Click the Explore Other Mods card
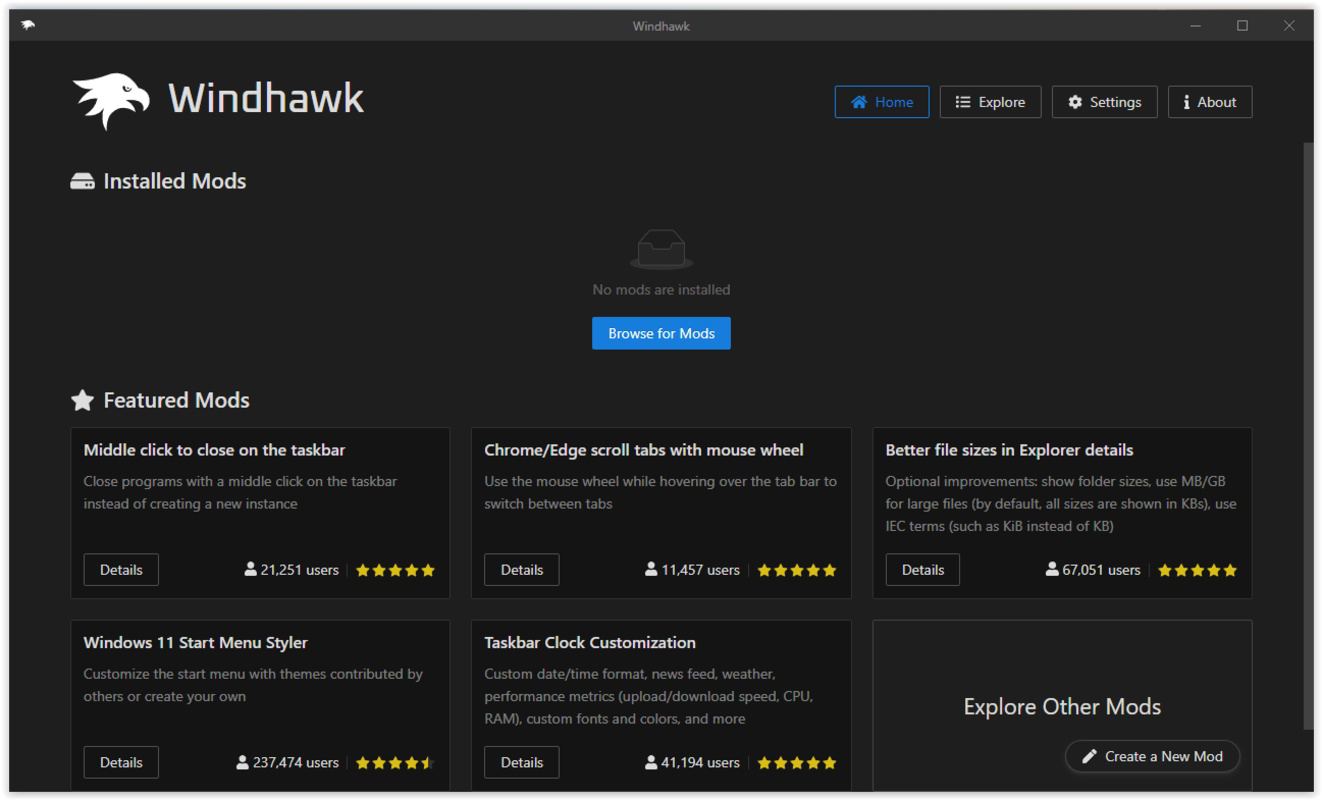Screen dimensions: 1322x800 click(x=1062, y=706)
